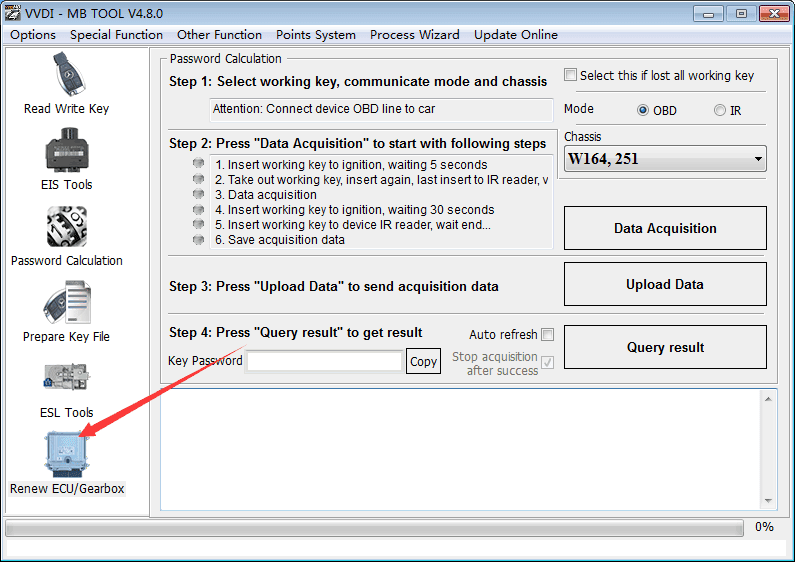Click the 'Renew ECU/Gearbox' label
The image size is (795, 562).
[x=67, y=488]
